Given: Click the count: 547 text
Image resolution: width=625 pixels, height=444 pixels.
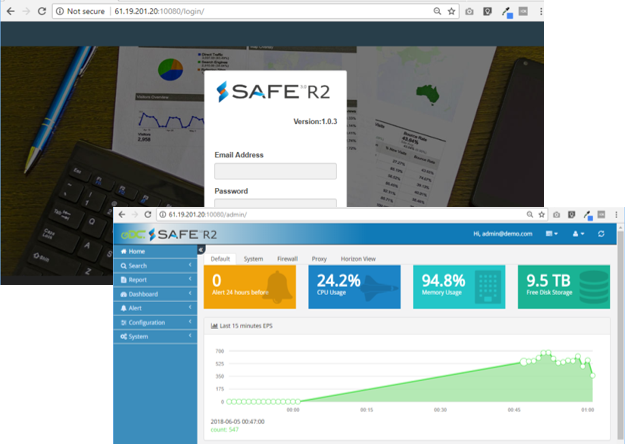Looking at the screenshot, I should (x=224, y=429).
